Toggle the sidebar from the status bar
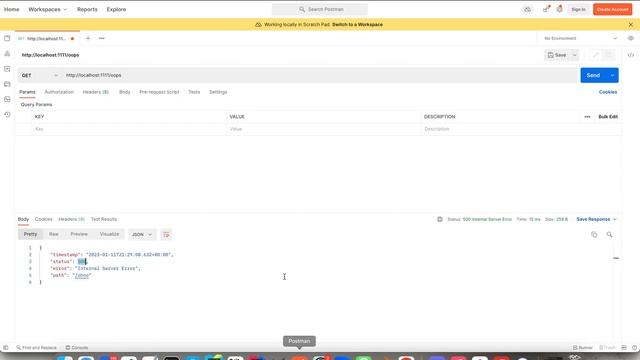640x360 pixels. [6, 348]
